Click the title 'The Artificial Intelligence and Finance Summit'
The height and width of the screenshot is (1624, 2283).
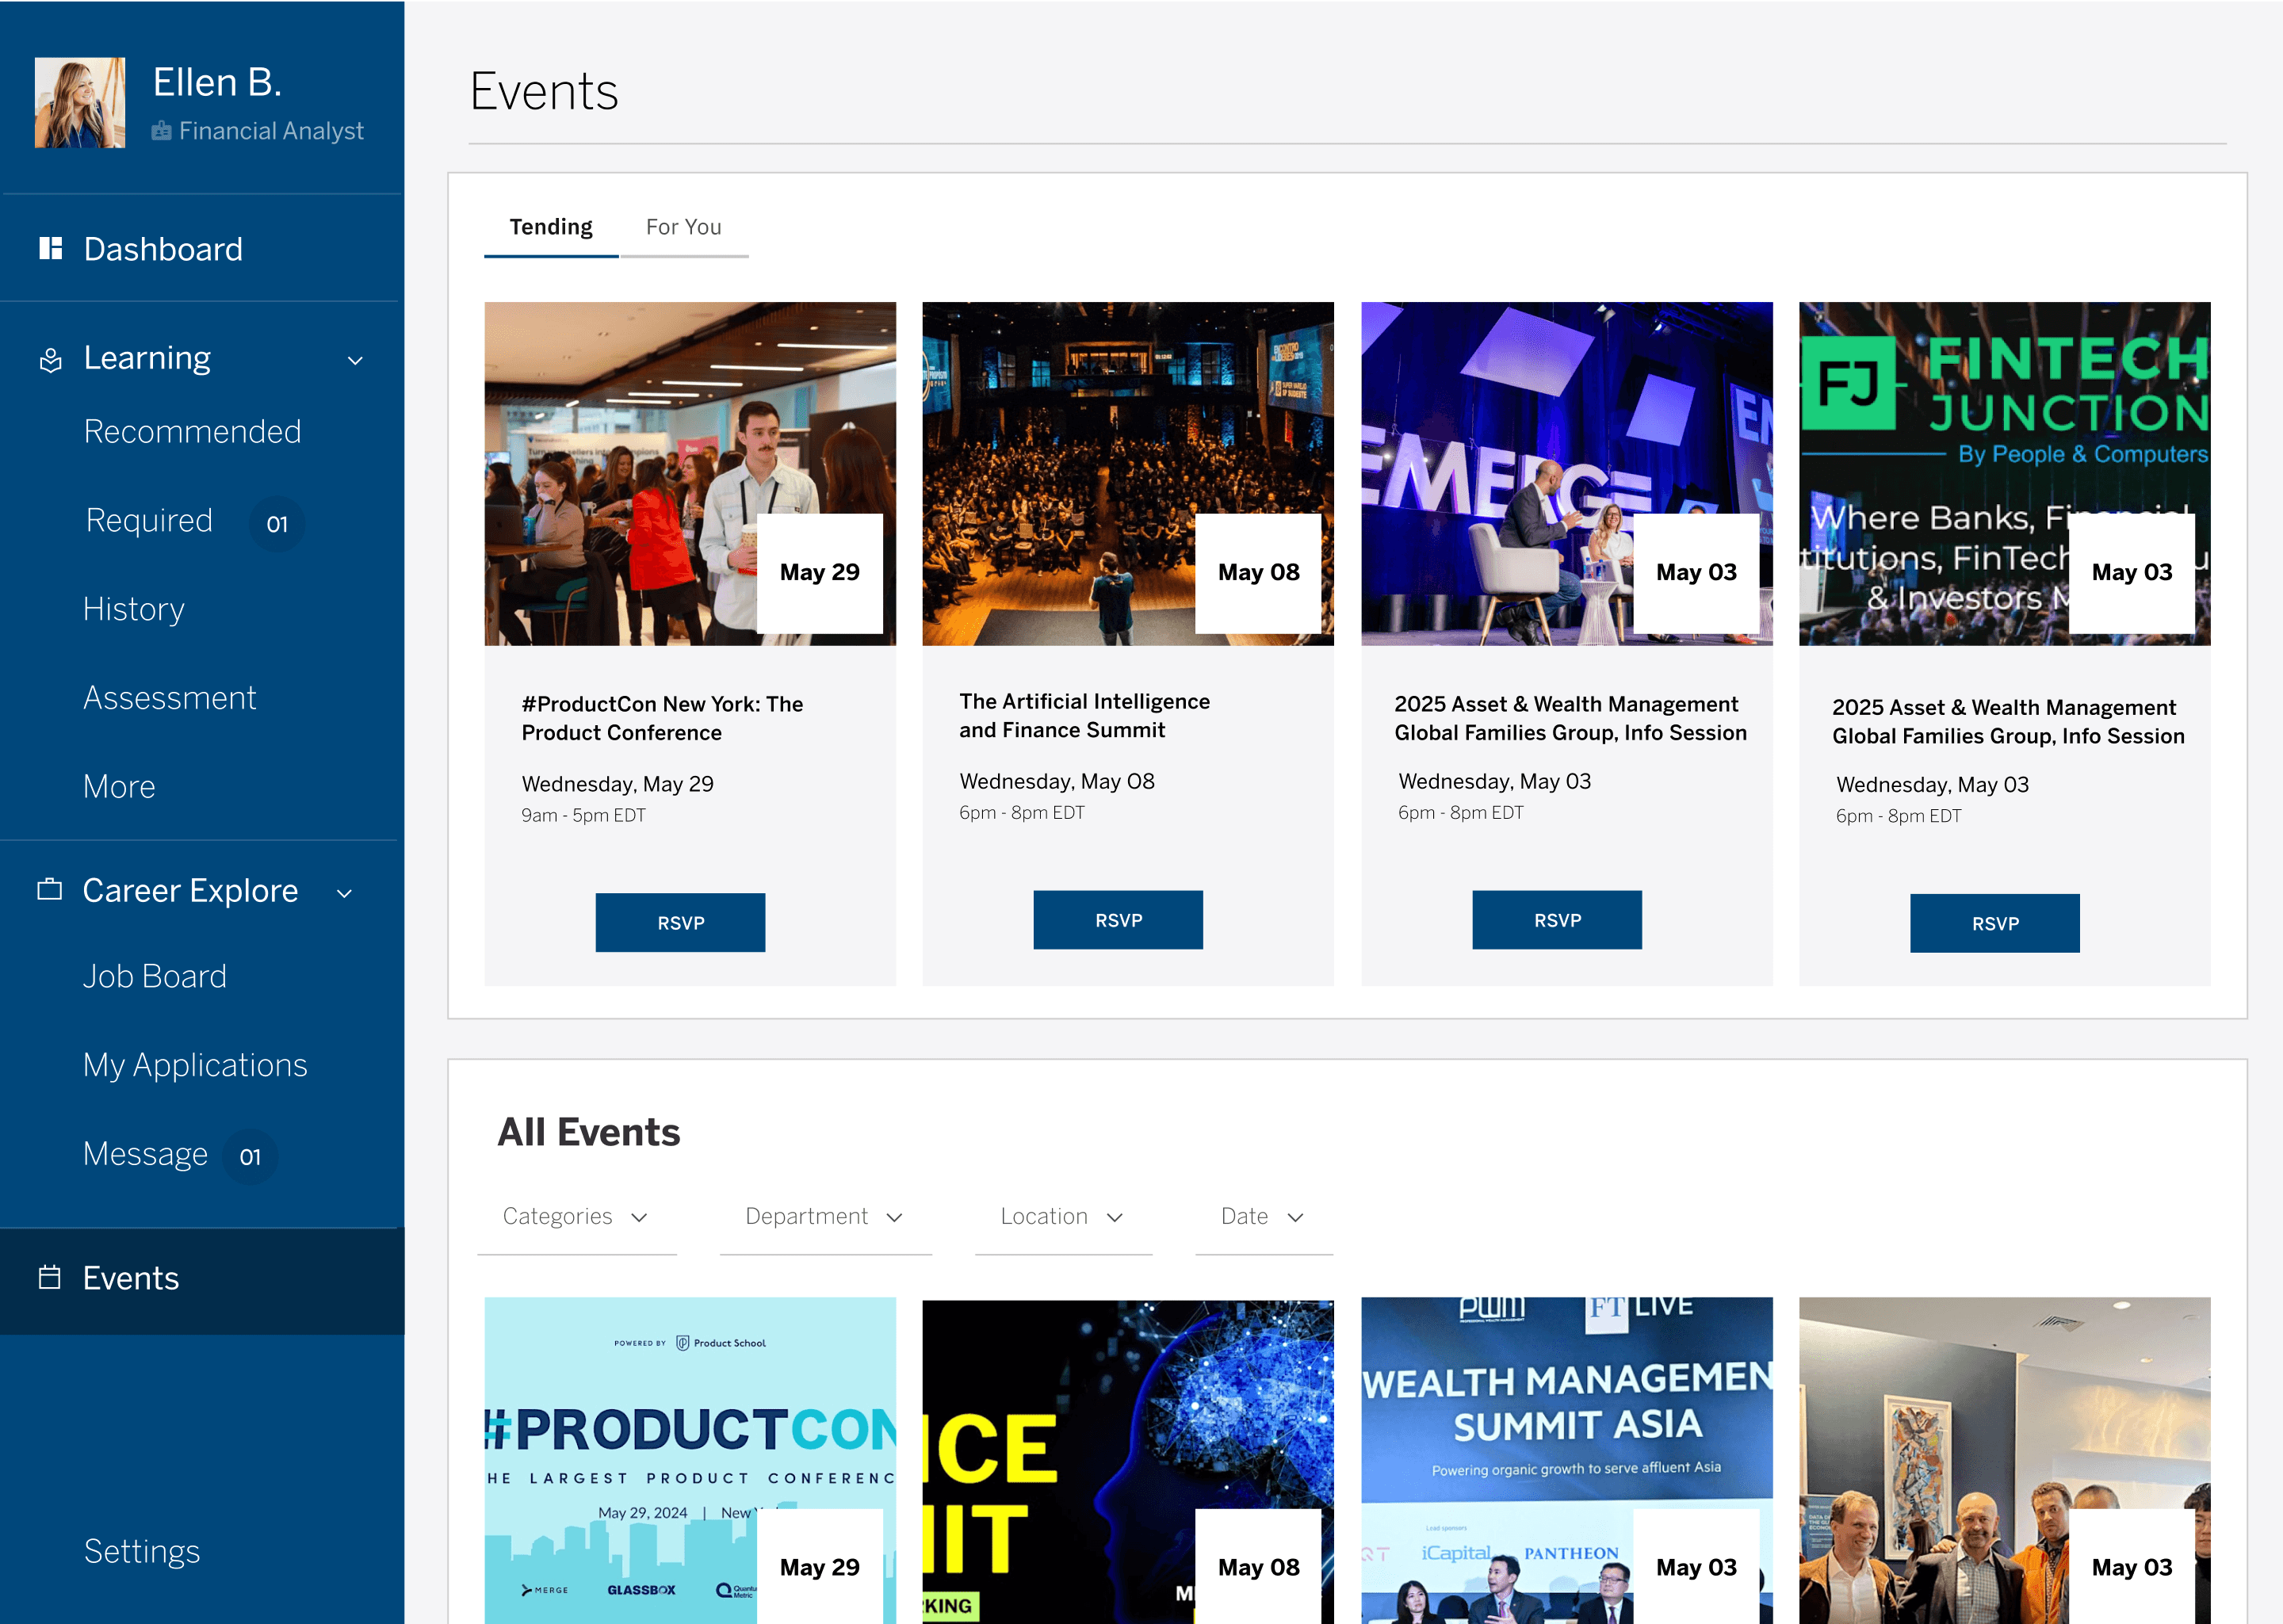(x=1085, y=715)
